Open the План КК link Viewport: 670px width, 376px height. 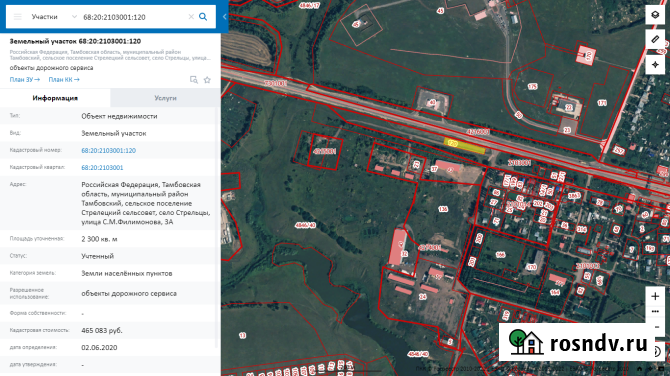[64, 79]
